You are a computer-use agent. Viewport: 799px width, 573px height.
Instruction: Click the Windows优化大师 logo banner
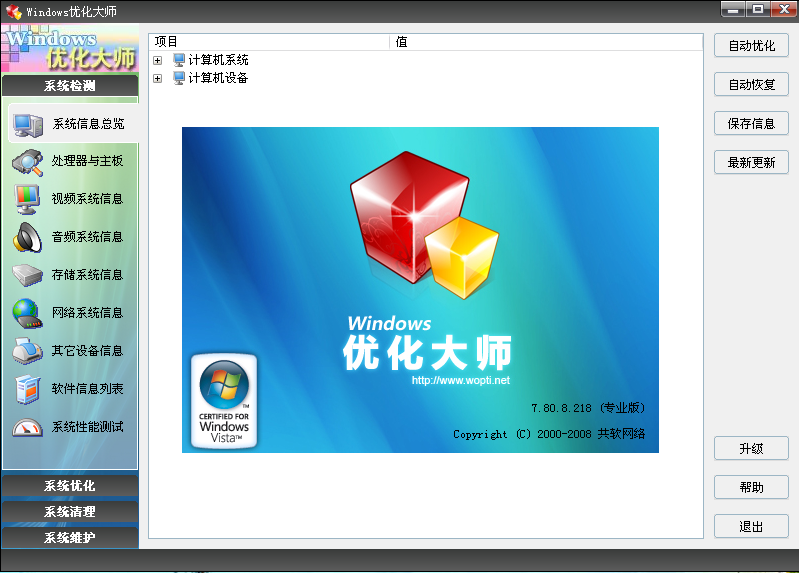coord(70,49)
